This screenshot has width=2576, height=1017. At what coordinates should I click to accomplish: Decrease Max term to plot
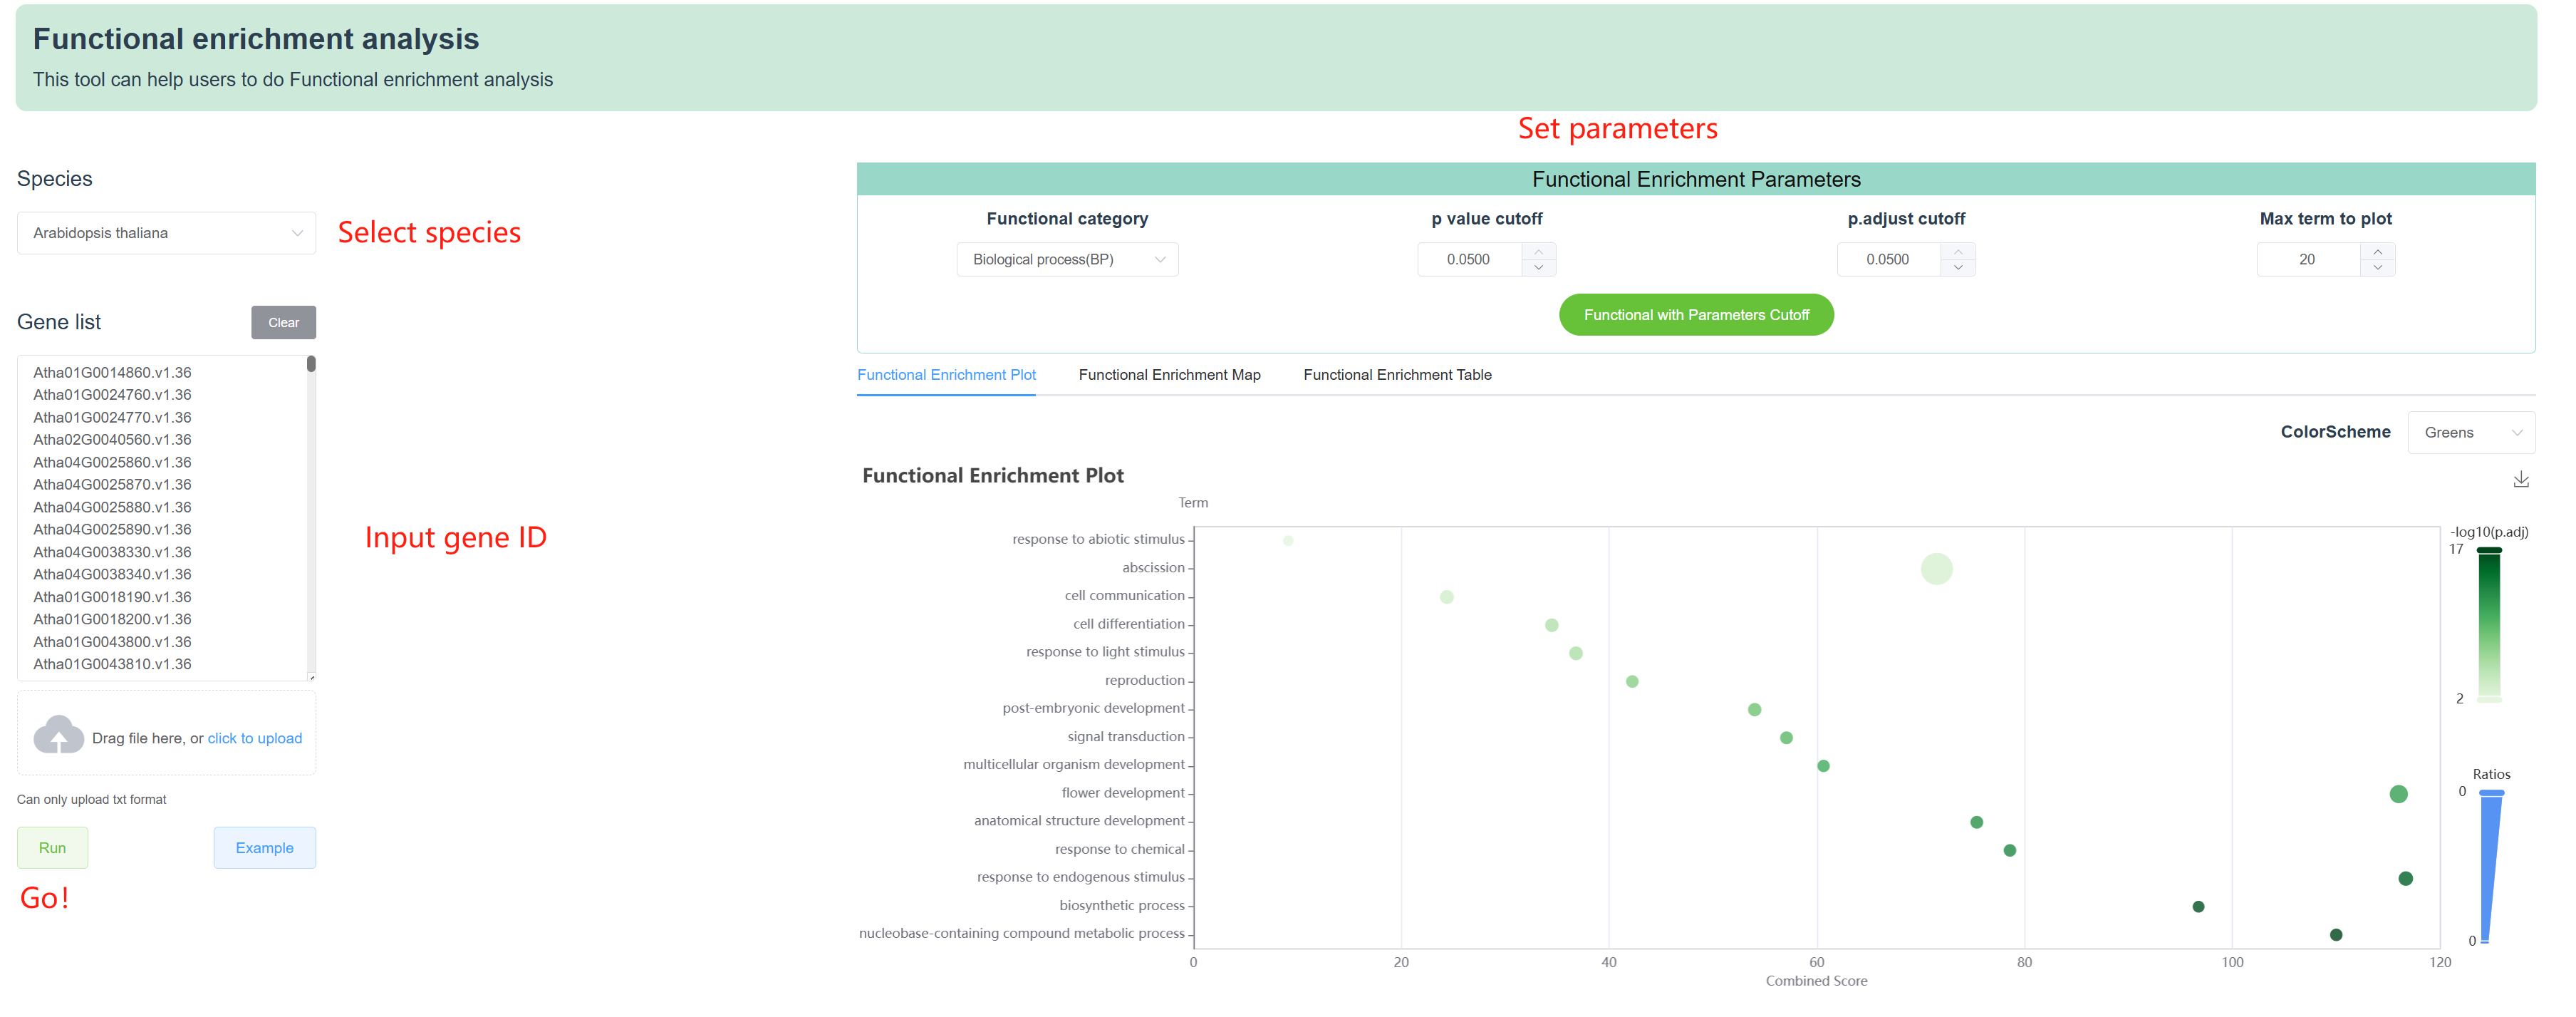click(2377, 268)
